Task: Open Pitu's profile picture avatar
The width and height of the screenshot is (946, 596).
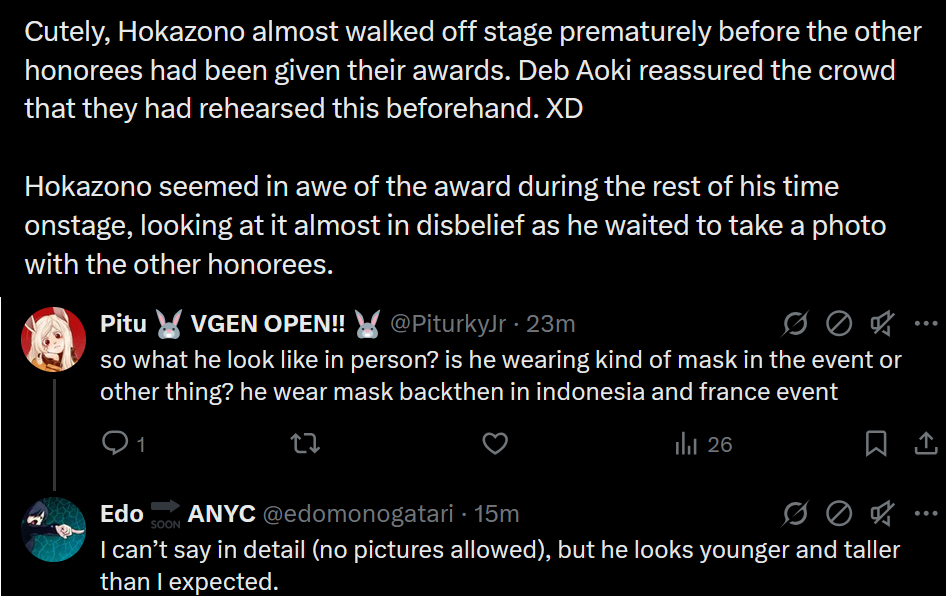Action: pos(53,339)
